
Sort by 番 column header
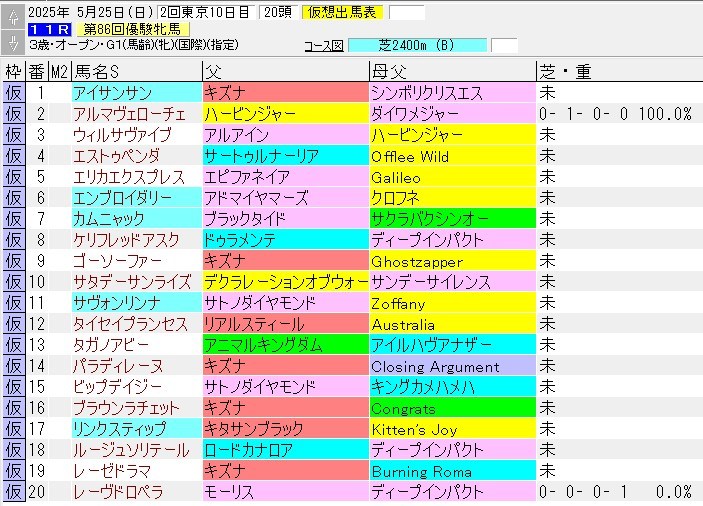[37, 71]
